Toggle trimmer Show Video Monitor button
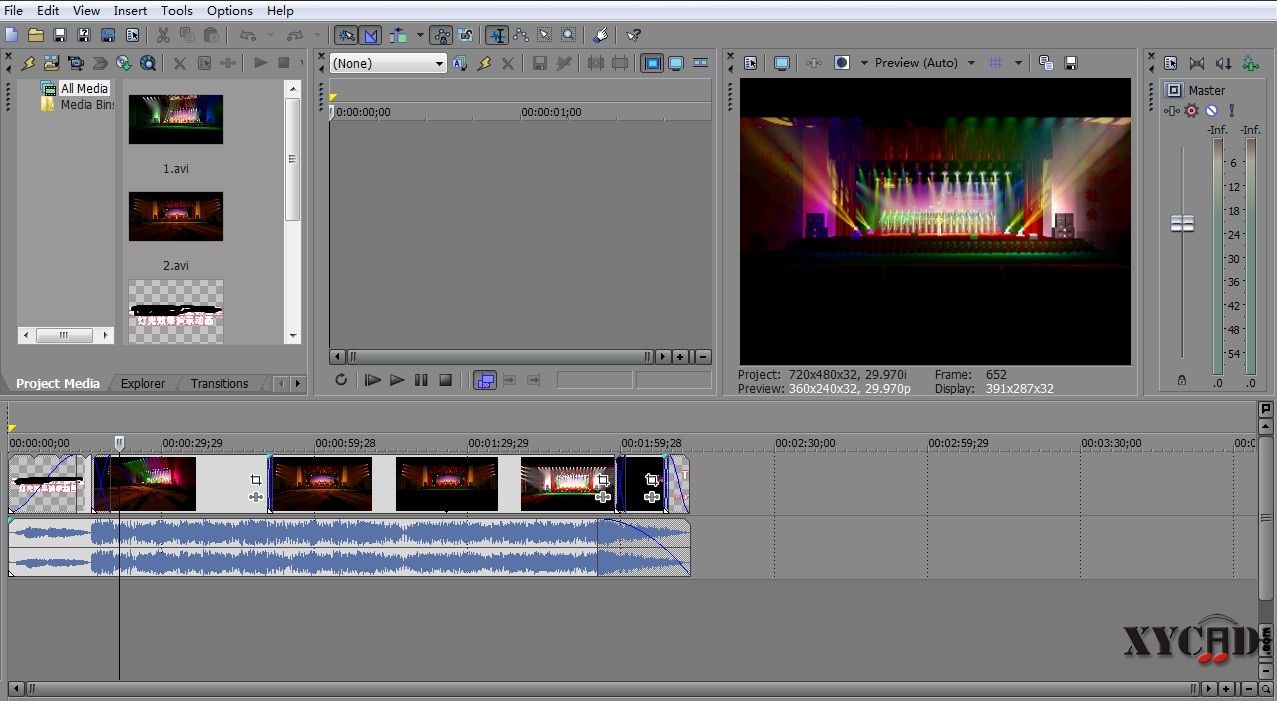The image size is (1277, 701). [652, 63]
